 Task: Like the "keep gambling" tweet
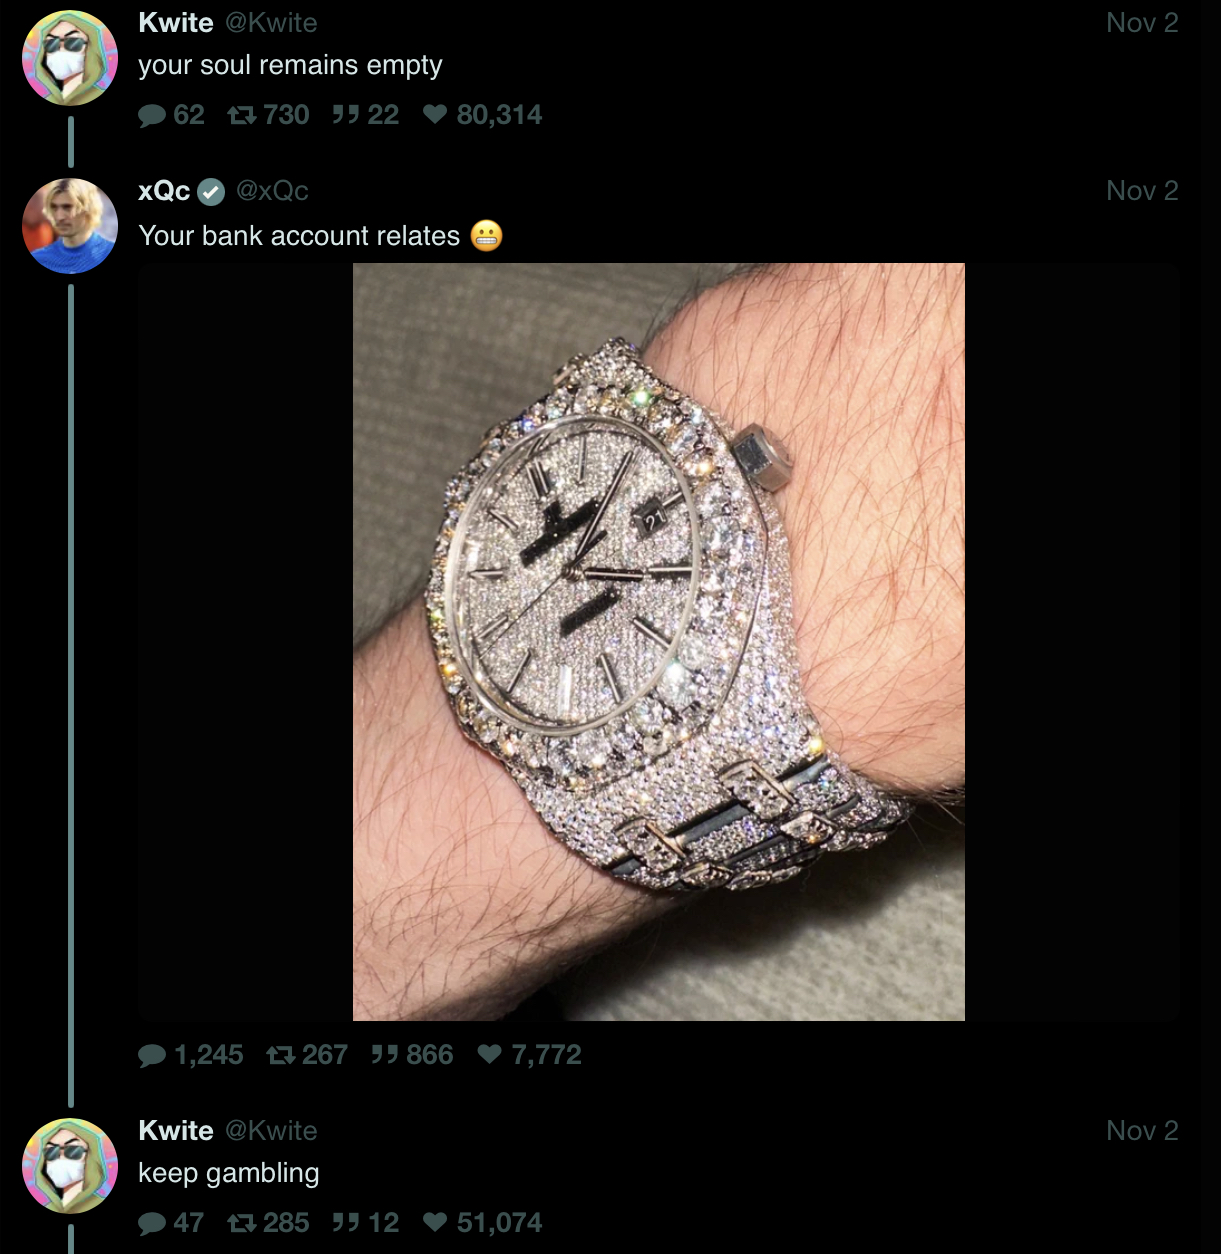pos(435,1222)
